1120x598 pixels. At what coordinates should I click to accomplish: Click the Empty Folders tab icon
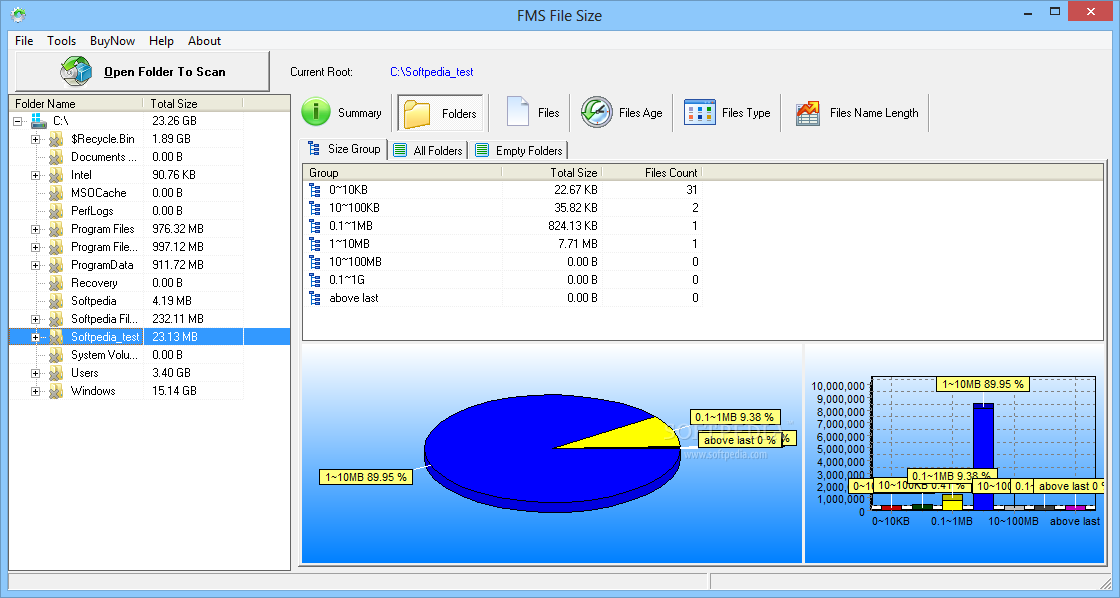pyautogui.click(x=482, y=150)
